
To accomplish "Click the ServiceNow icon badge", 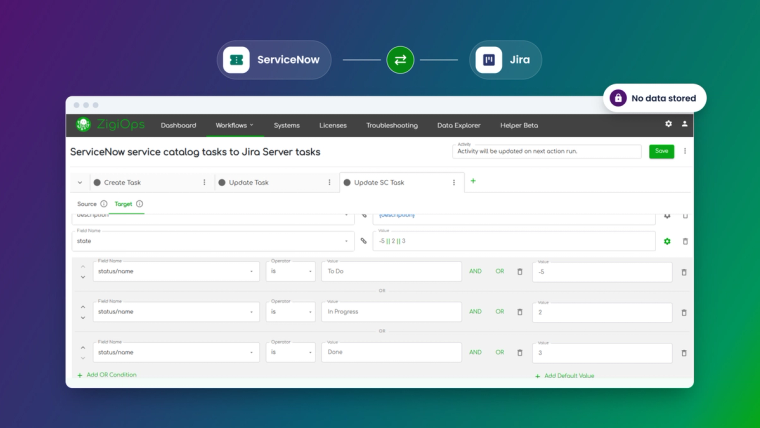I will point(236,60).
